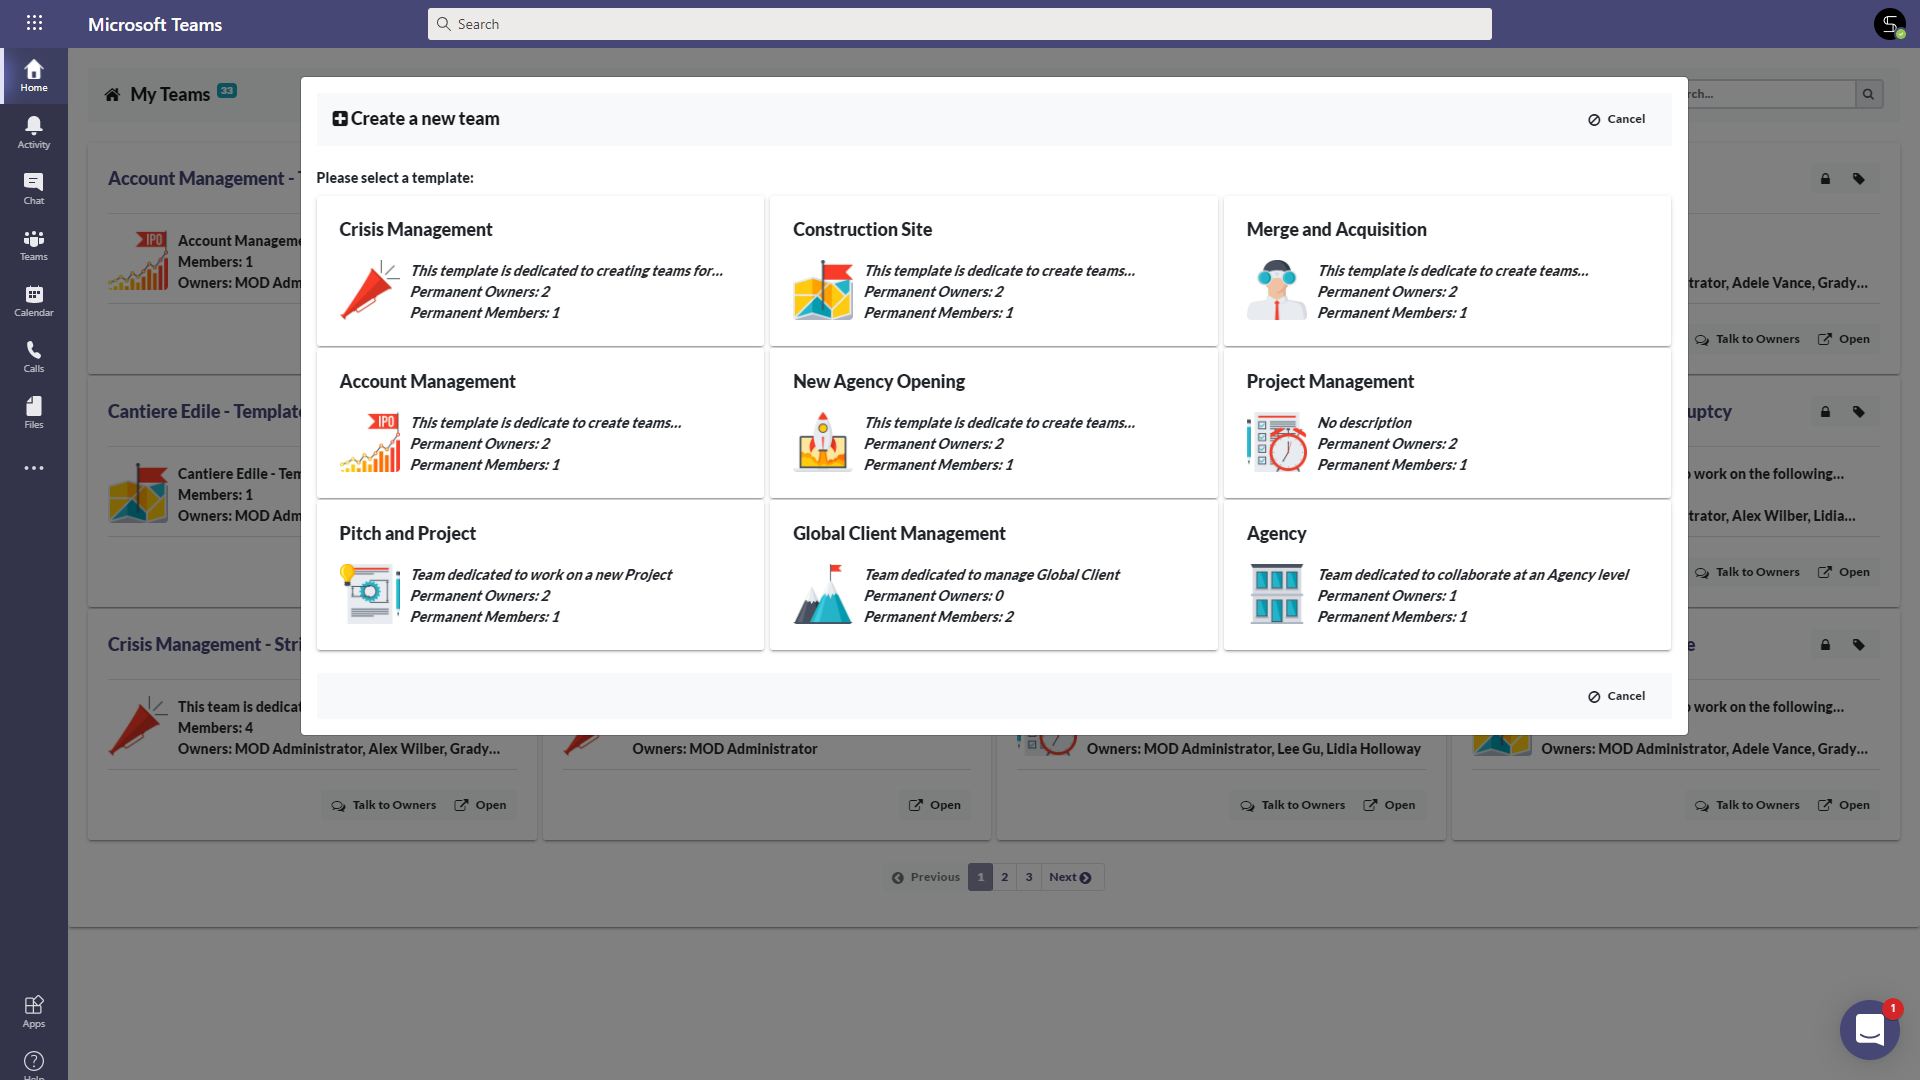Click the background search magnifier button
Image resolution: width=1920 pixels, height=1080 pixels.
click(1868, 94)
